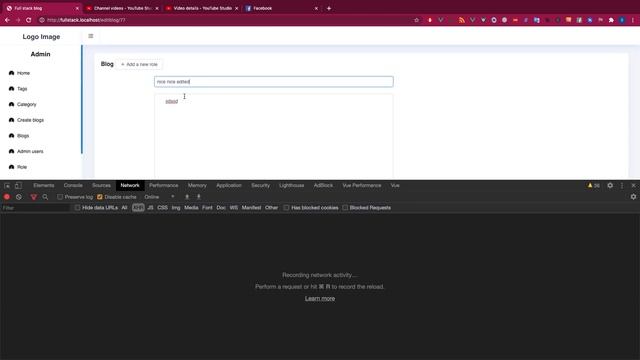
Task: Click the warnings count badge in DevTools
Action: click(593, 185)
